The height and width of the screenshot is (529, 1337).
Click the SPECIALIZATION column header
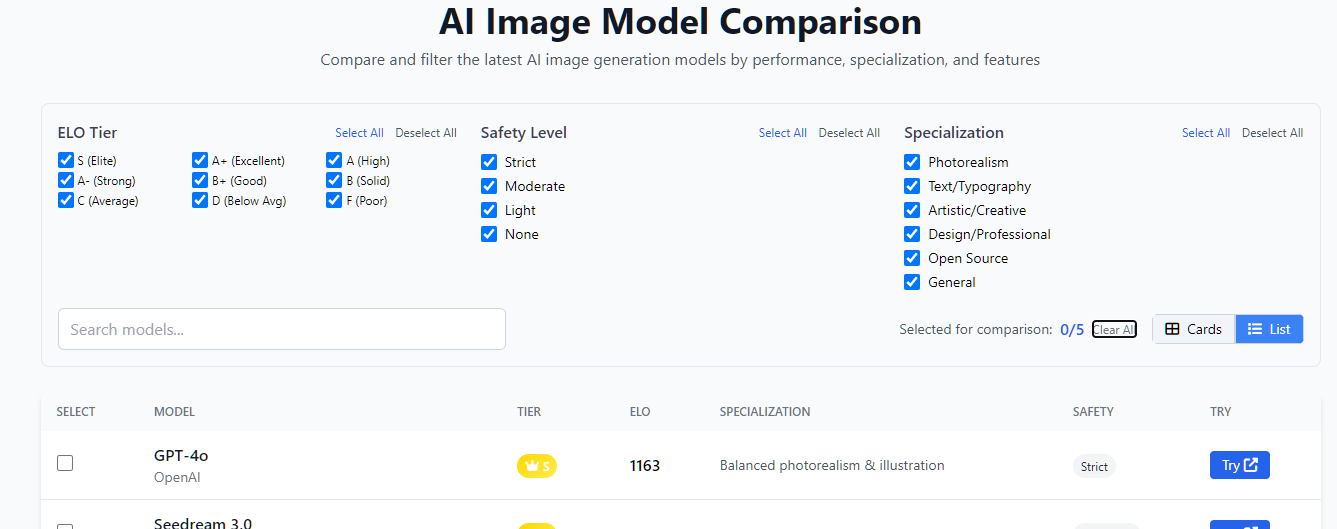[765, 412]
